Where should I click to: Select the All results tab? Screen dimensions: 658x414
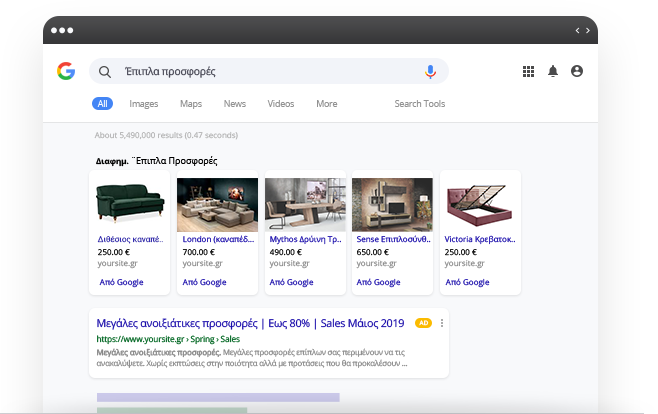click(102, 104)
